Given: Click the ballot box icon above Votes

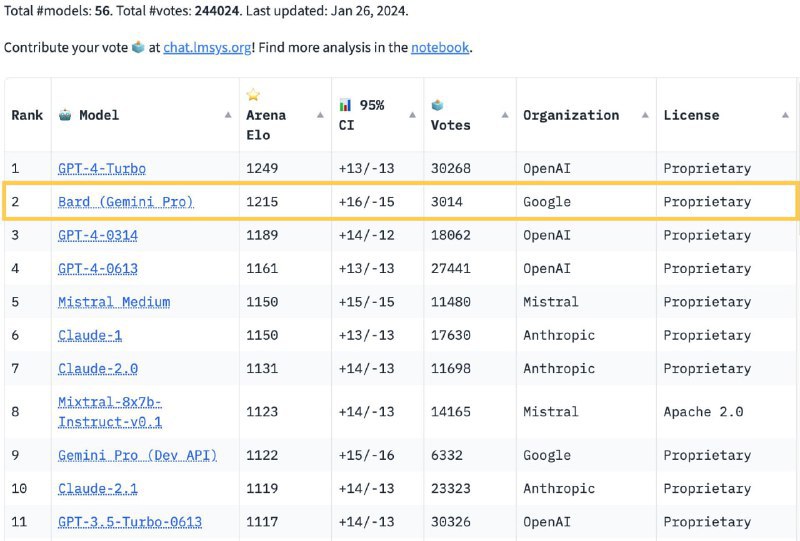Looking at the screenshot, I should [438, 105].
